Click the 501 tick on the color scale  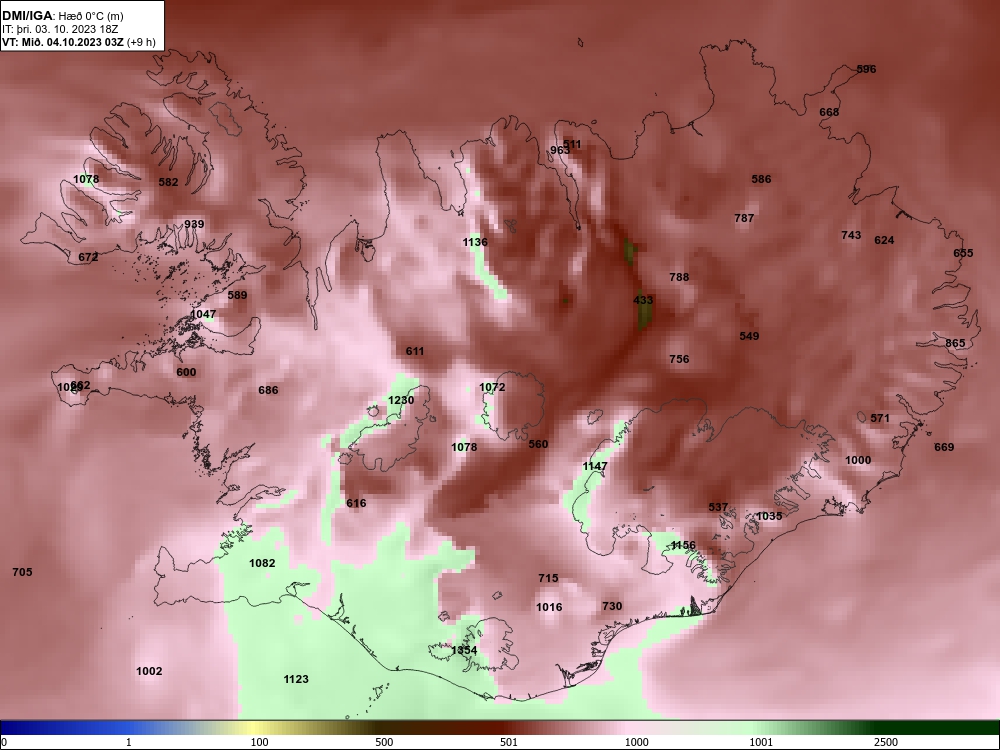pyautogui.click(x=509, y=742)
